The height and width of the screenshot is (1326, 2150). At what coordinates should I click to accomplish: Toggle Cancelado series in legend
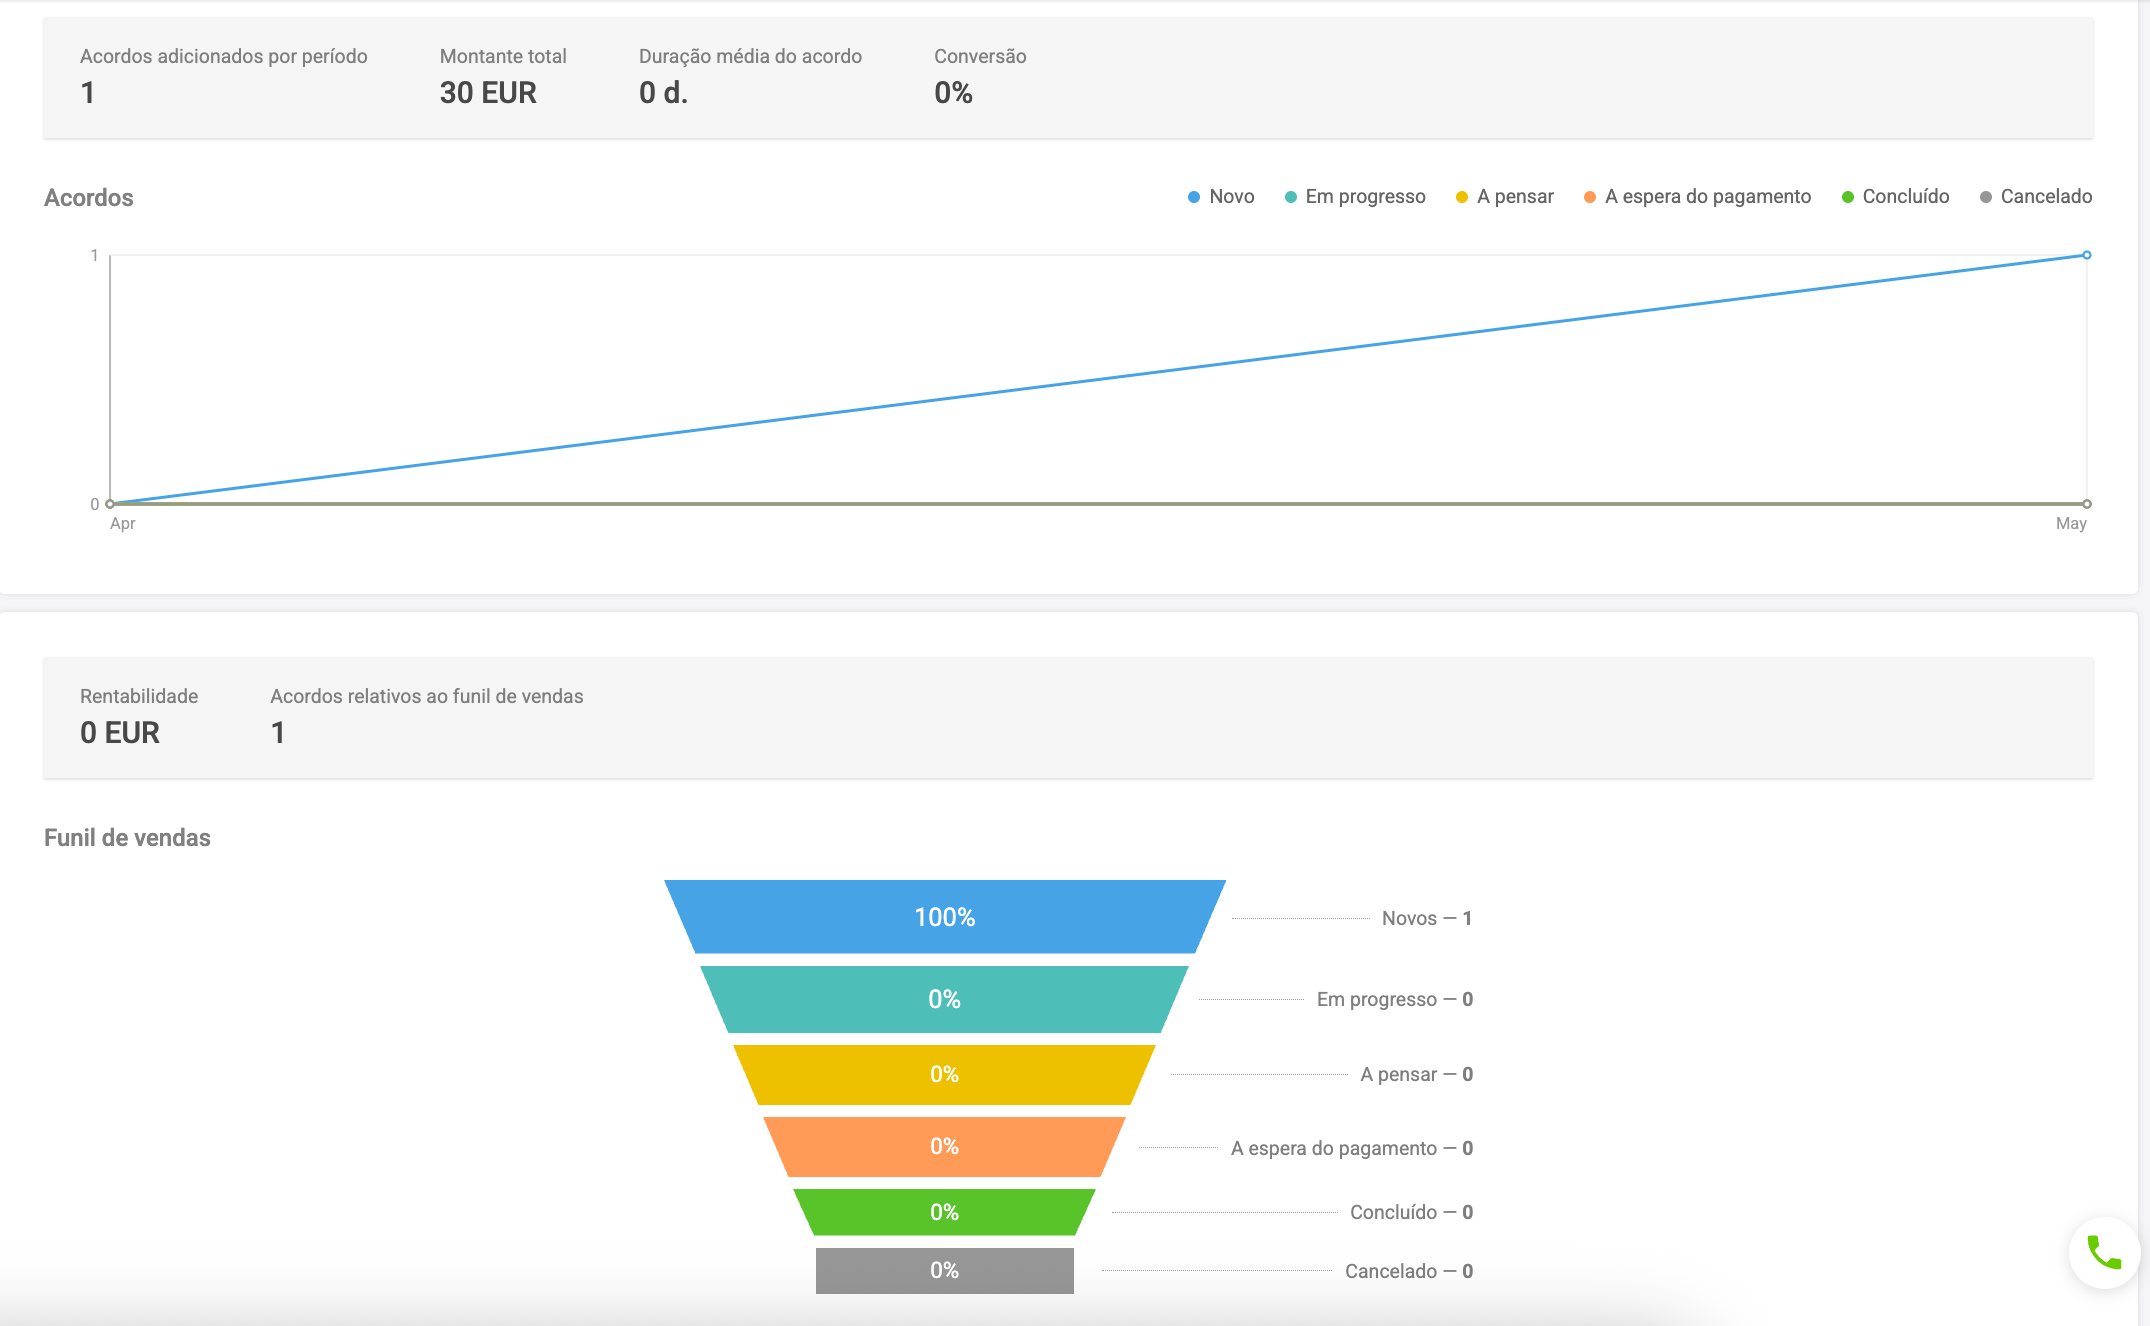2036,197
